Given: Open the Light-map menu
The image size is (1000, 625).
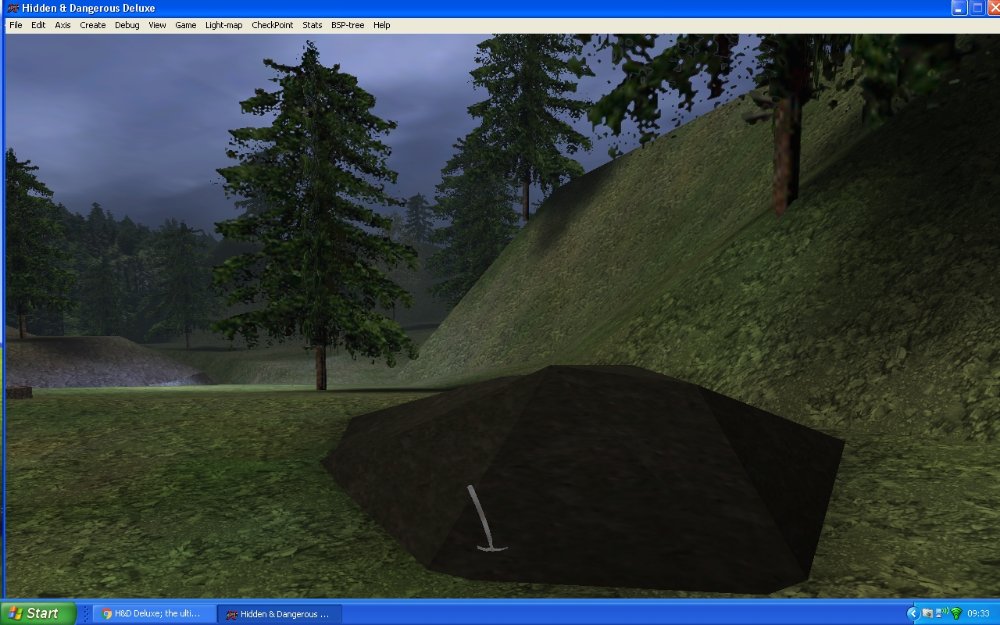Looking at the screenshot, I should (x=223, y=26).
